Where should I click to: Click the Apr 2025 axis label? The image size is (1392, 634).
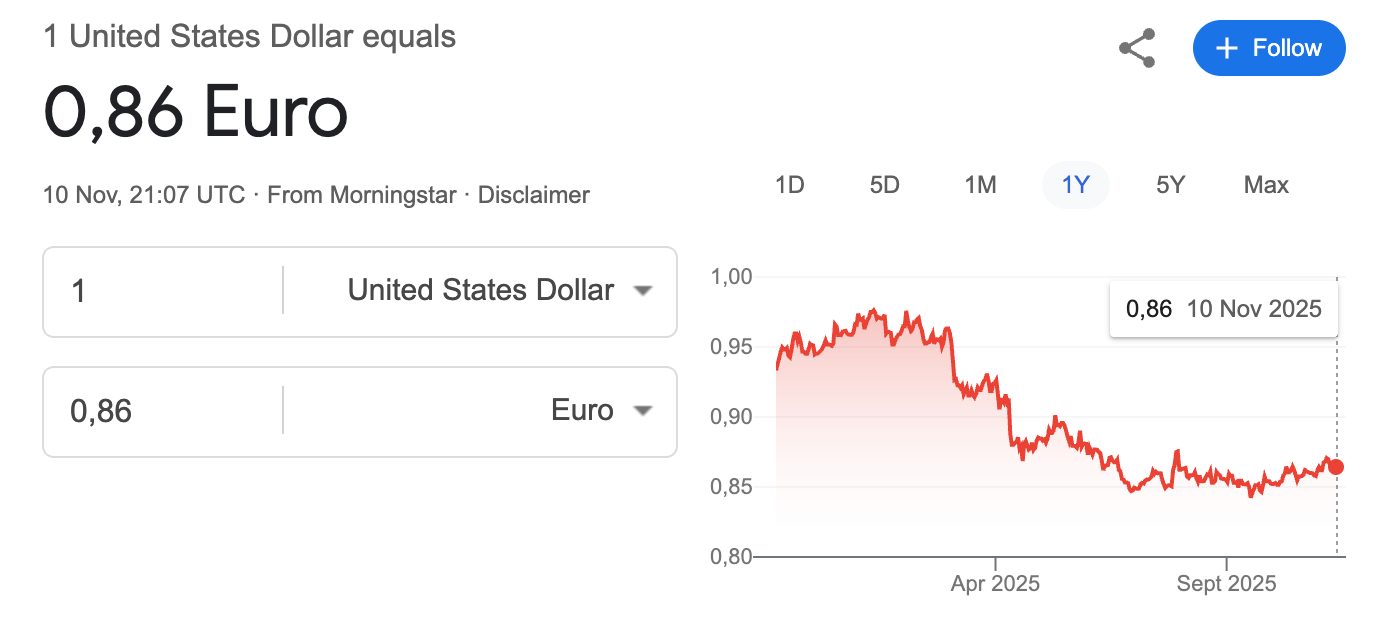pos(995,583)
